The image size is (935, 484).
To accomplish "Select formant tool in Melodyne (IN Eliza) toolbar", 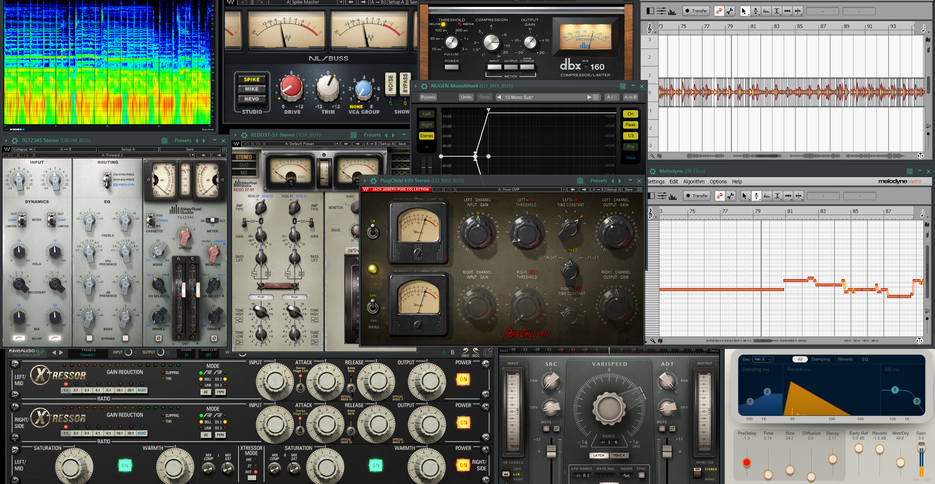I will (x=767, y=196).
